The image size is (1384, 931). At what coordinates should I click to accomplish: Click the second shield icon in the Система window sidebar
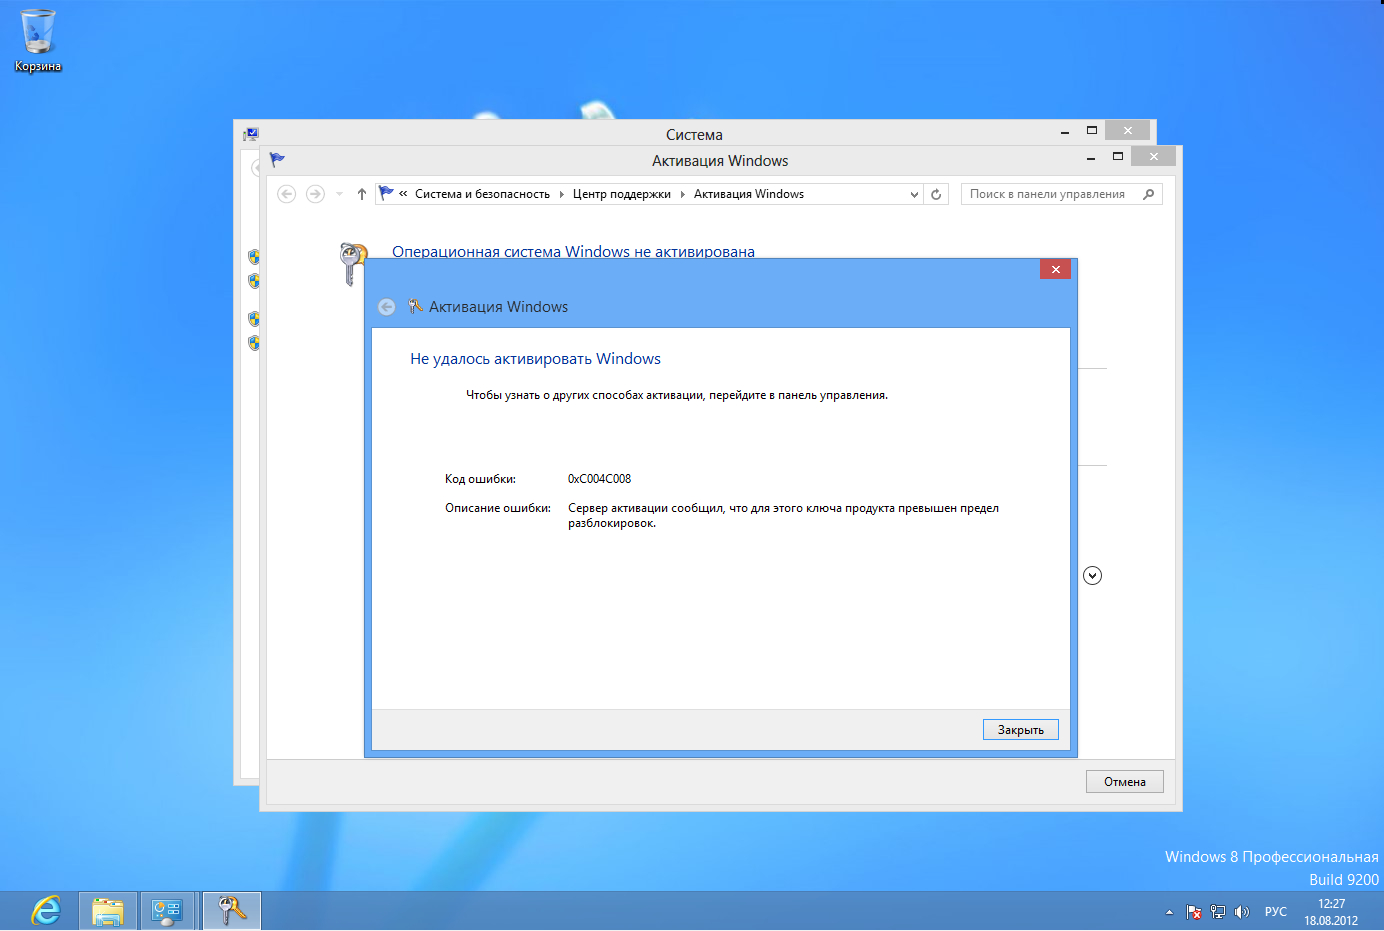click(x=254, y=281)
